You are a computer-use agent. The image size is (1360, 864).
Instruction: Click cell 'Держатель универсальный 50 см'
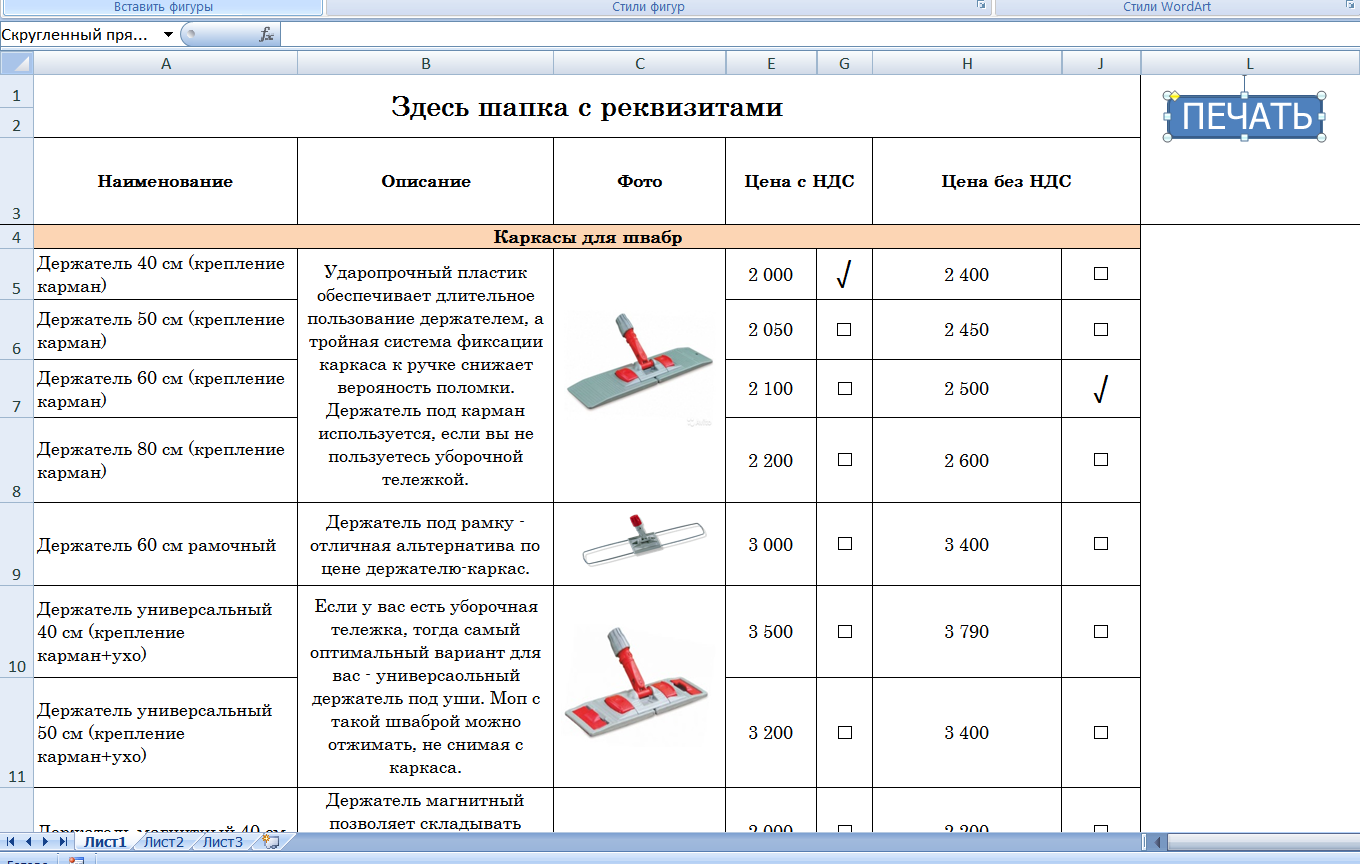(166, 733)
